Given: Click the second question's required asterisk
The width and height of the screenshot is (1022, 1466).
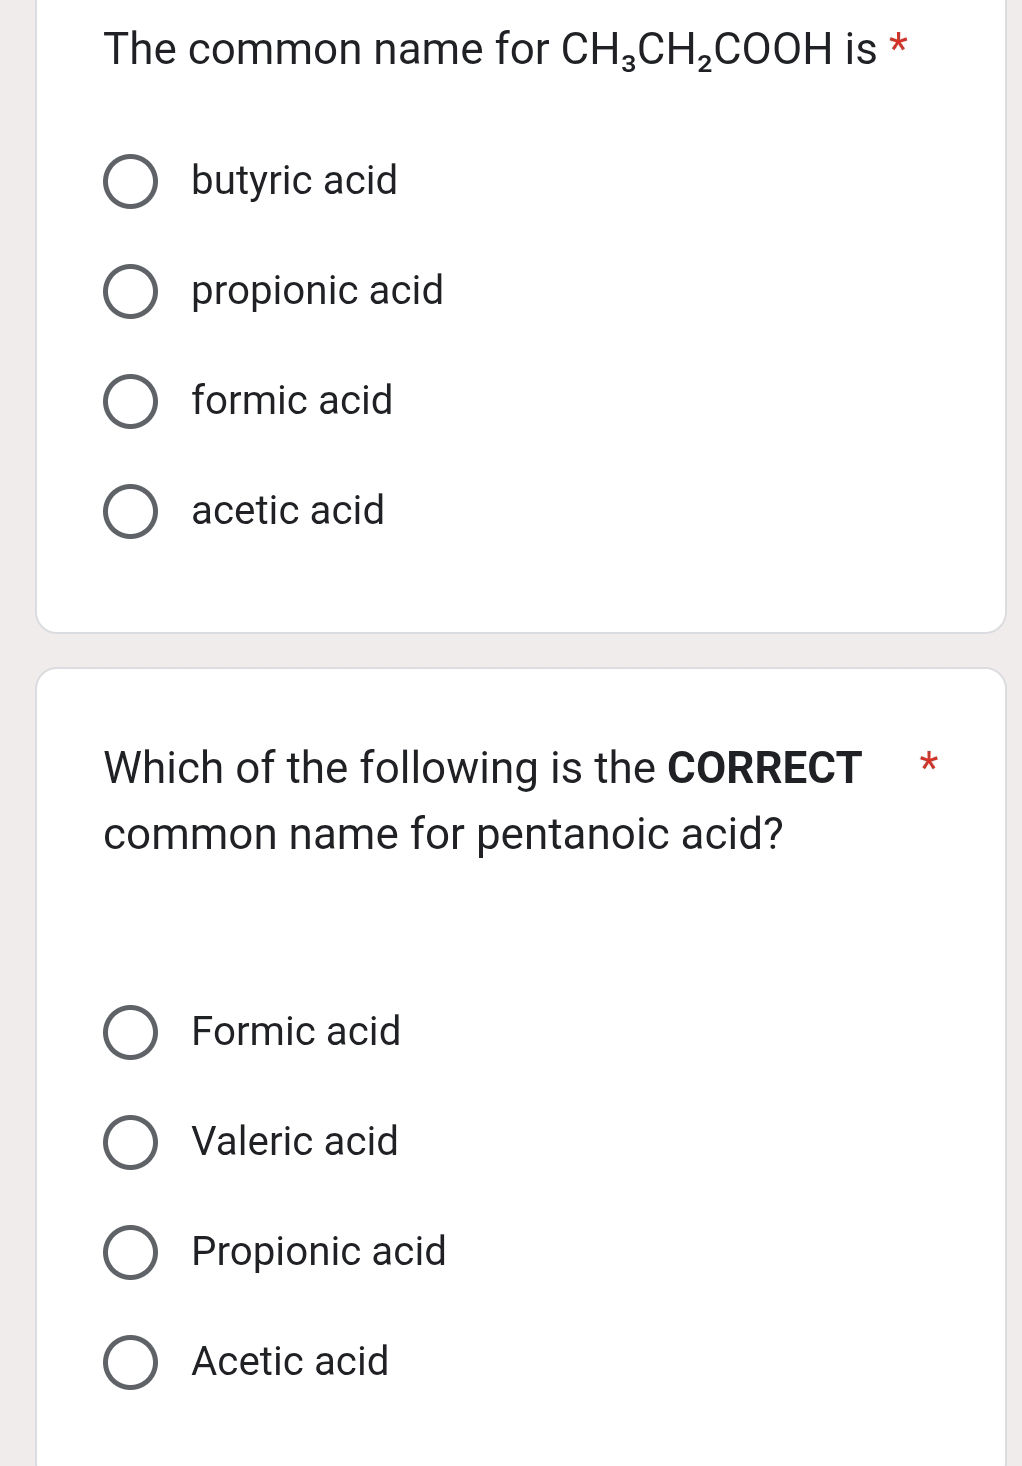Looking at the screenshot, I should tap(928, 766).
